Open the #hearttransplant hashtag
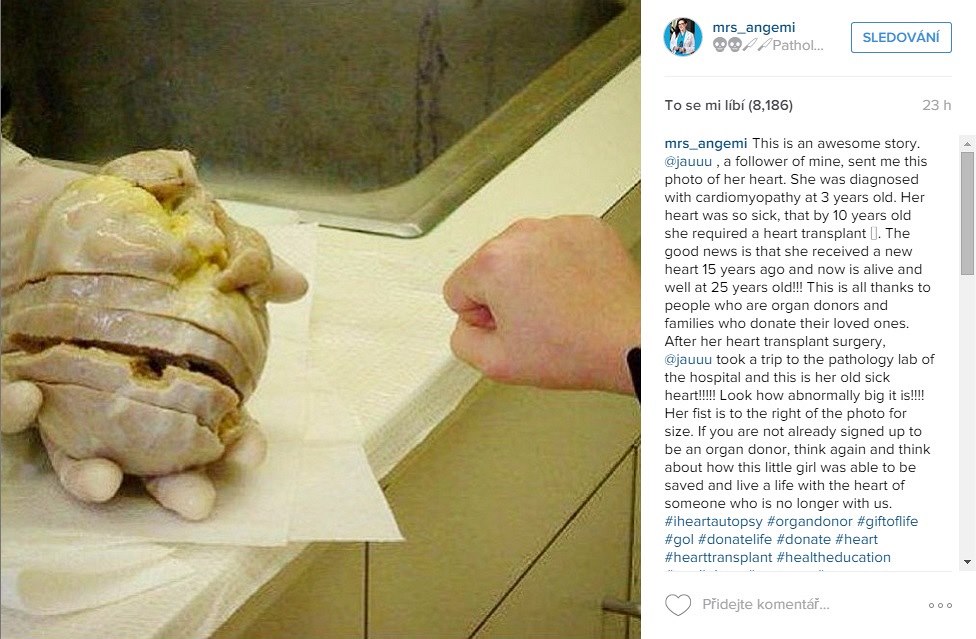The image size is (976, 639). point(718,557)
